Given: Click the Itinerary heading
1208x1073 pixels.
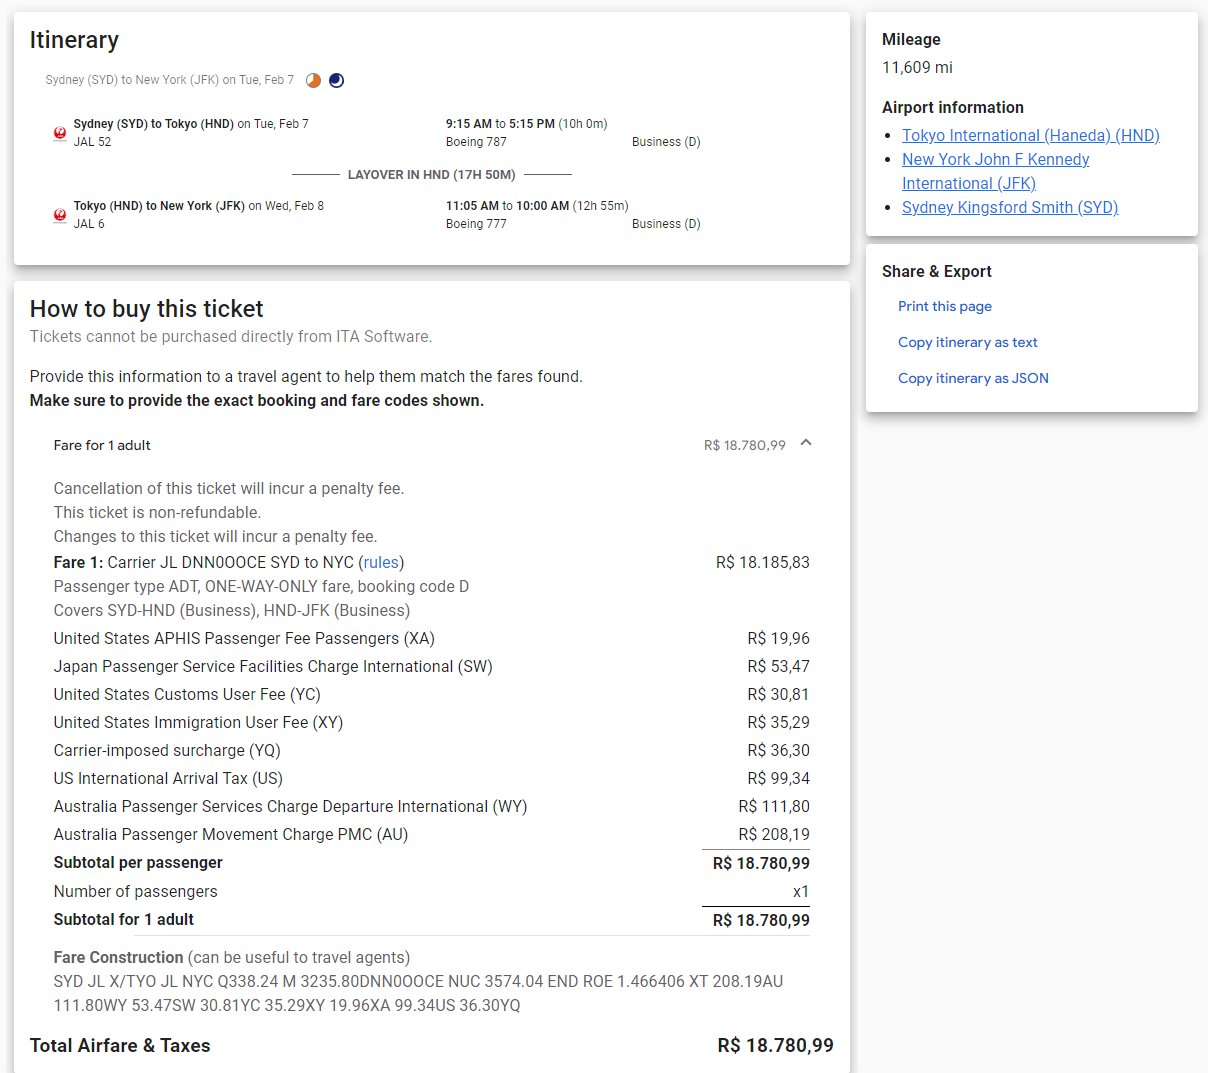Looking at the screenshot, I should 74,40.
